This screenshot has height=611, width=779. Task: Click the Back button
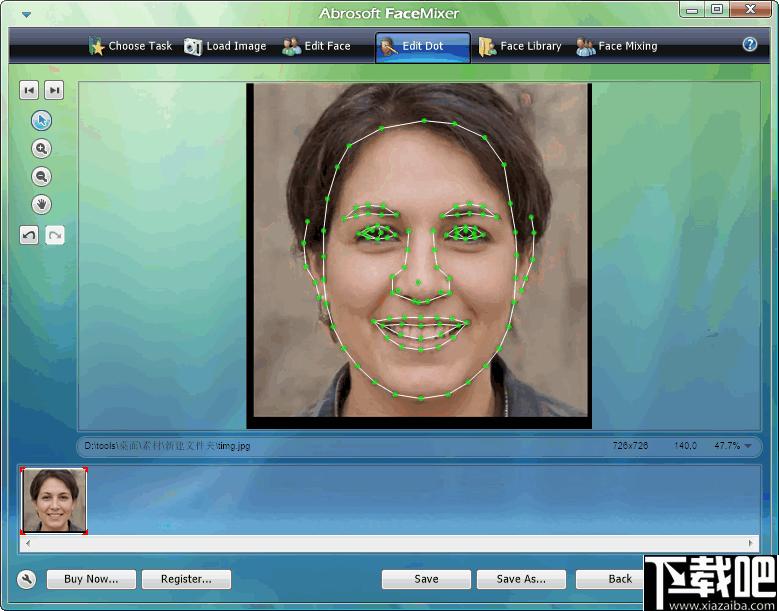click(x=611, y=579)
